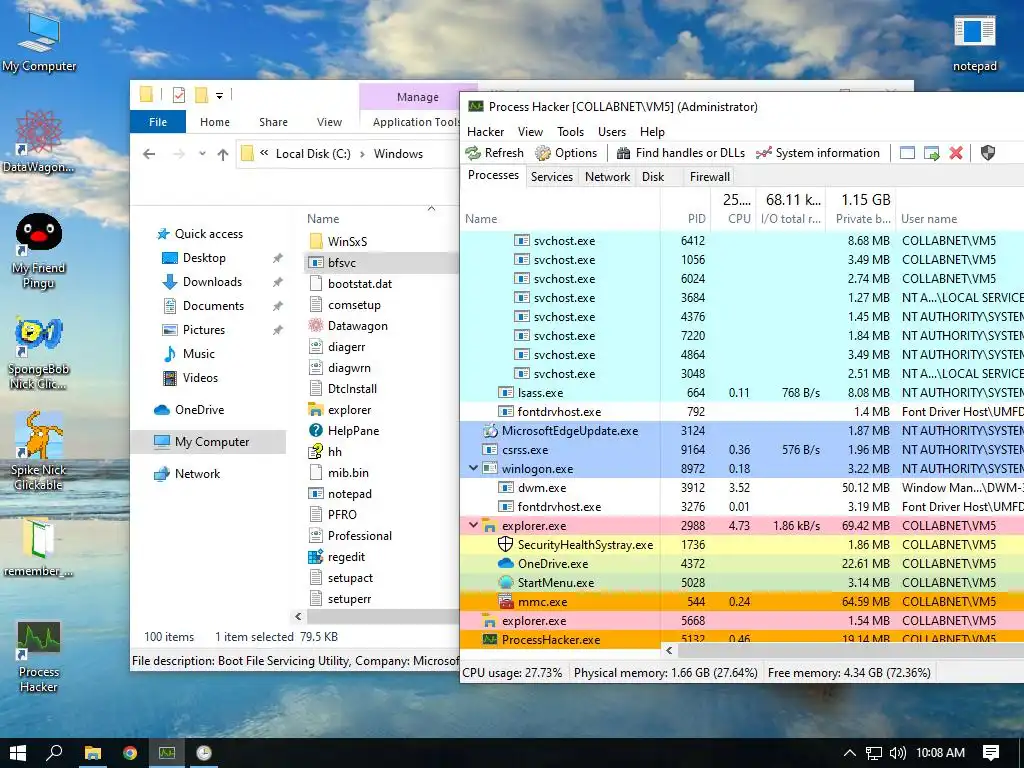This screenshot has height=768, width=1024.
Task: Click Windows in the address breadcrumb
Action: coord(398,154)
